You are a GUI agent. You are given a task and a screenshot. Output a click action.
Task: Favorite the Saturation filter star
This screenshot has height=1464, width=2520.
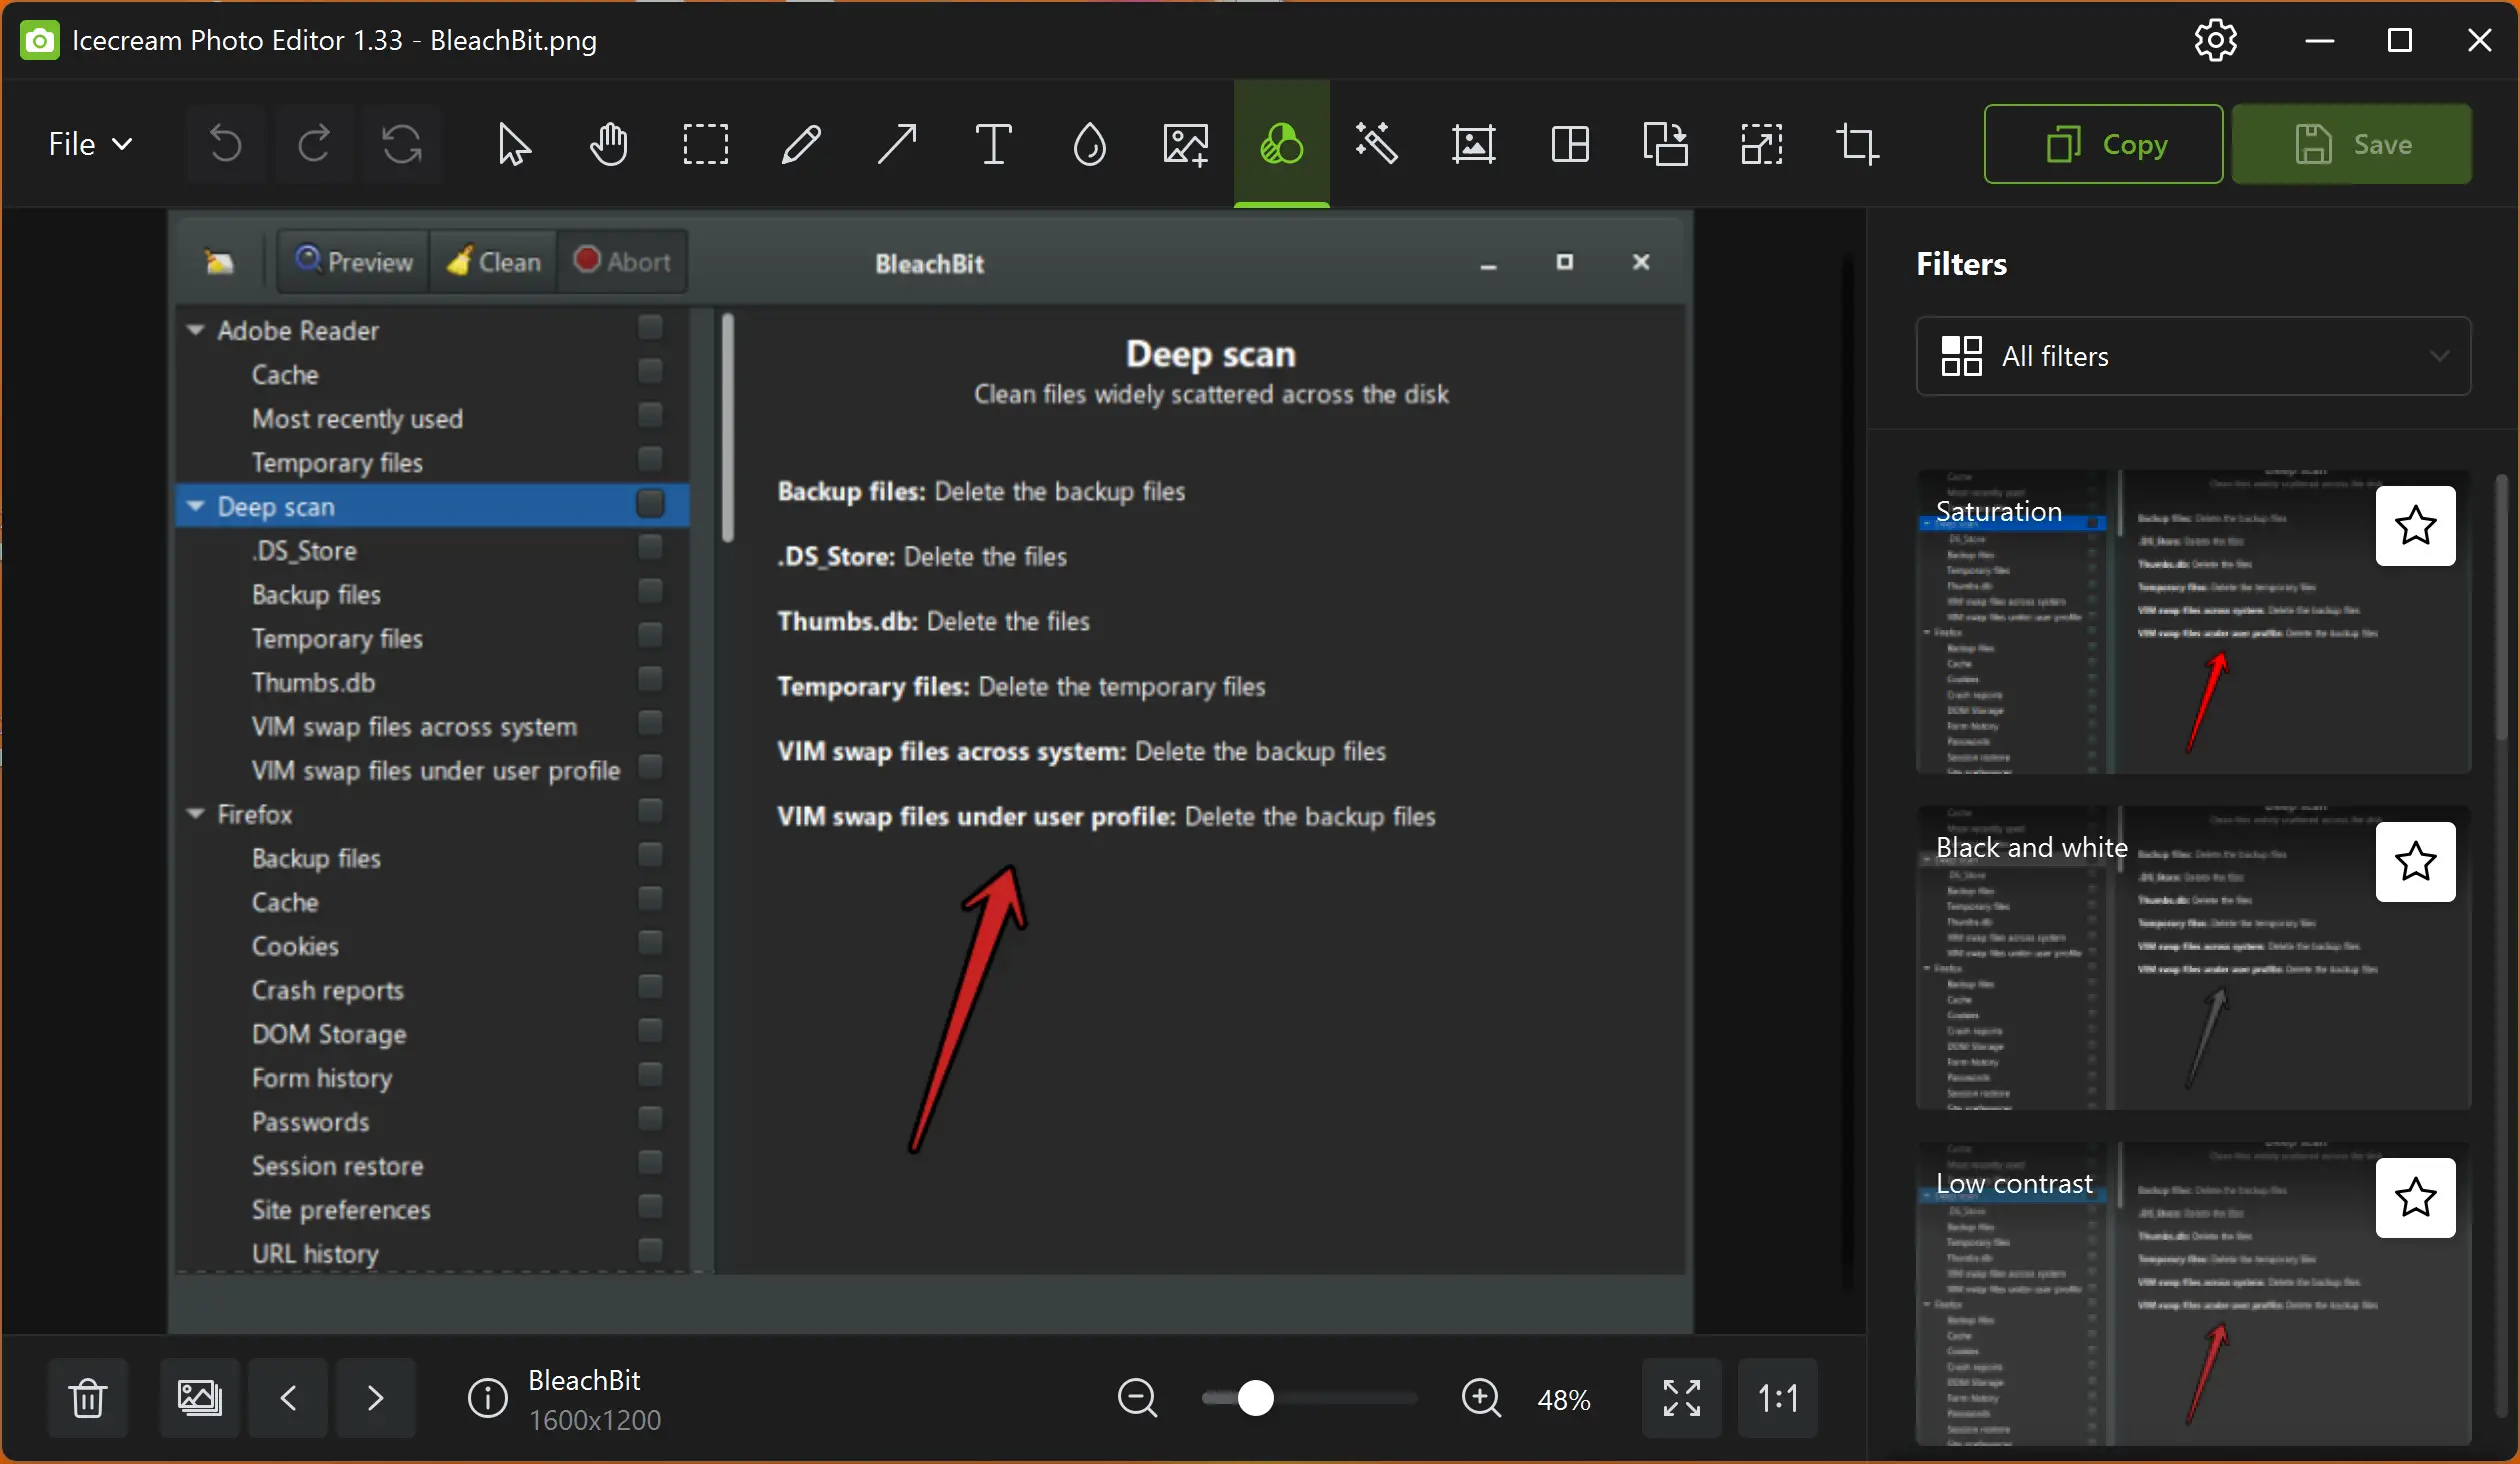pyautogui.click(x=2415, y=526)
